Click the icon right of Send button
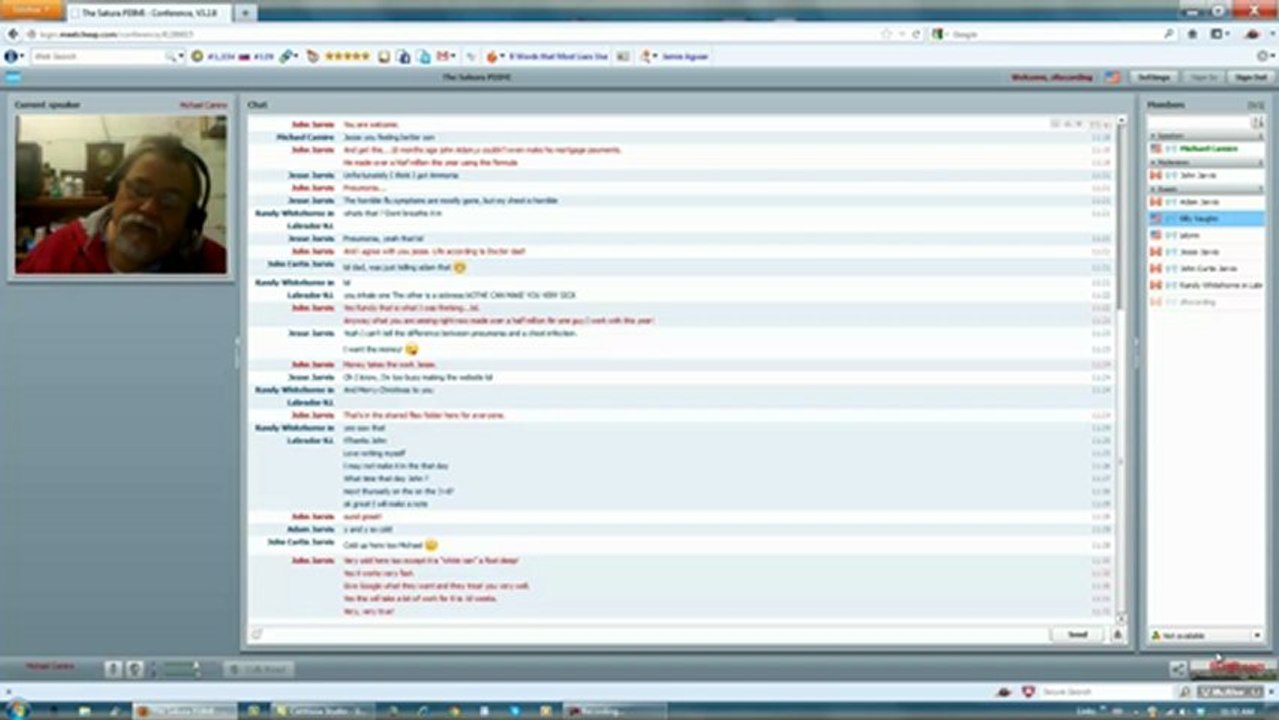1279x720 pixels. click(1116, 634)
